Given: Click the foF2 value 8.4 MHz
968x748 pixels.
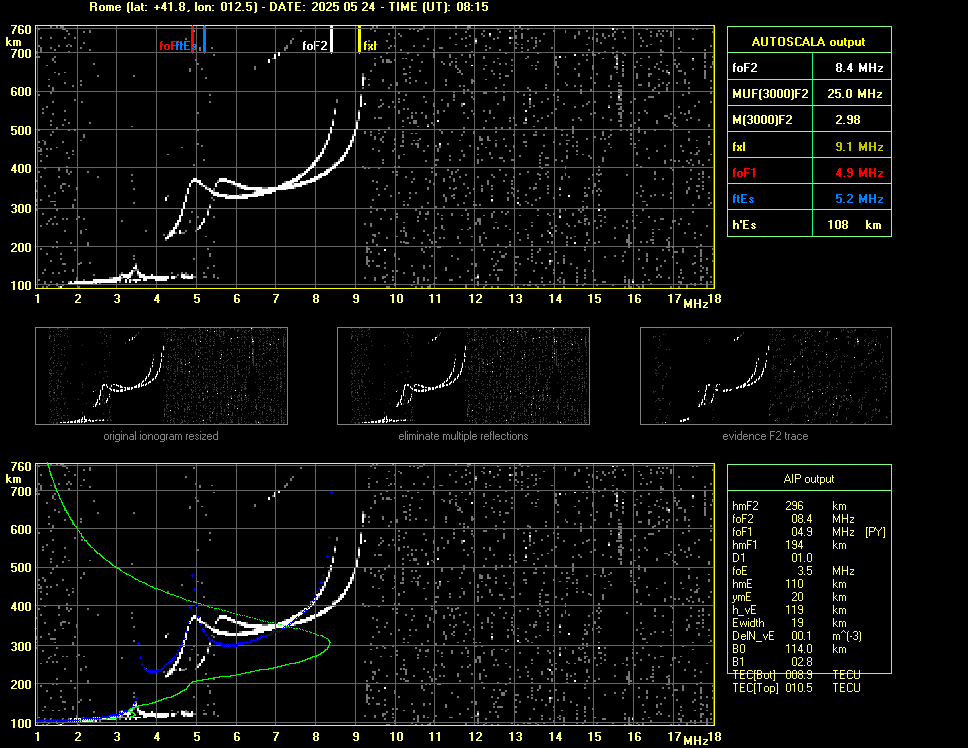Looking at the screenshot, I should tap(859, 68).
